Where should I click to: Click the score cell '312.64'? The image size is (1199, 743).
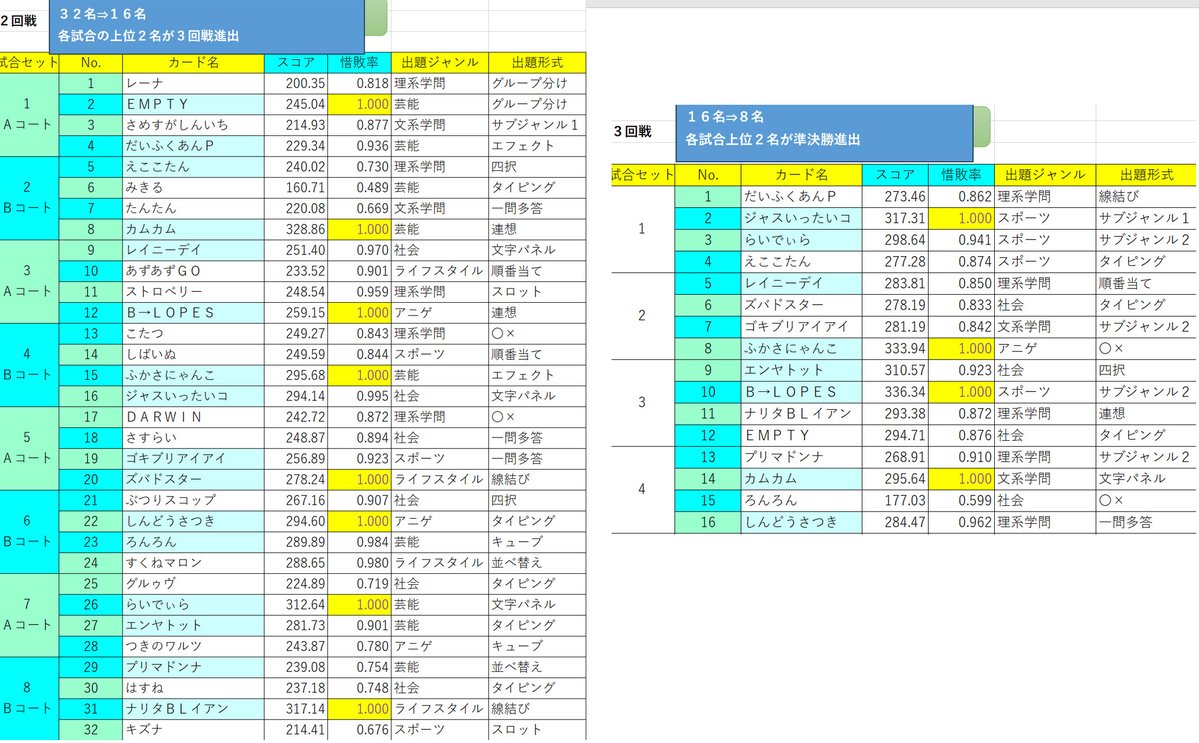(x=296, y=605)
